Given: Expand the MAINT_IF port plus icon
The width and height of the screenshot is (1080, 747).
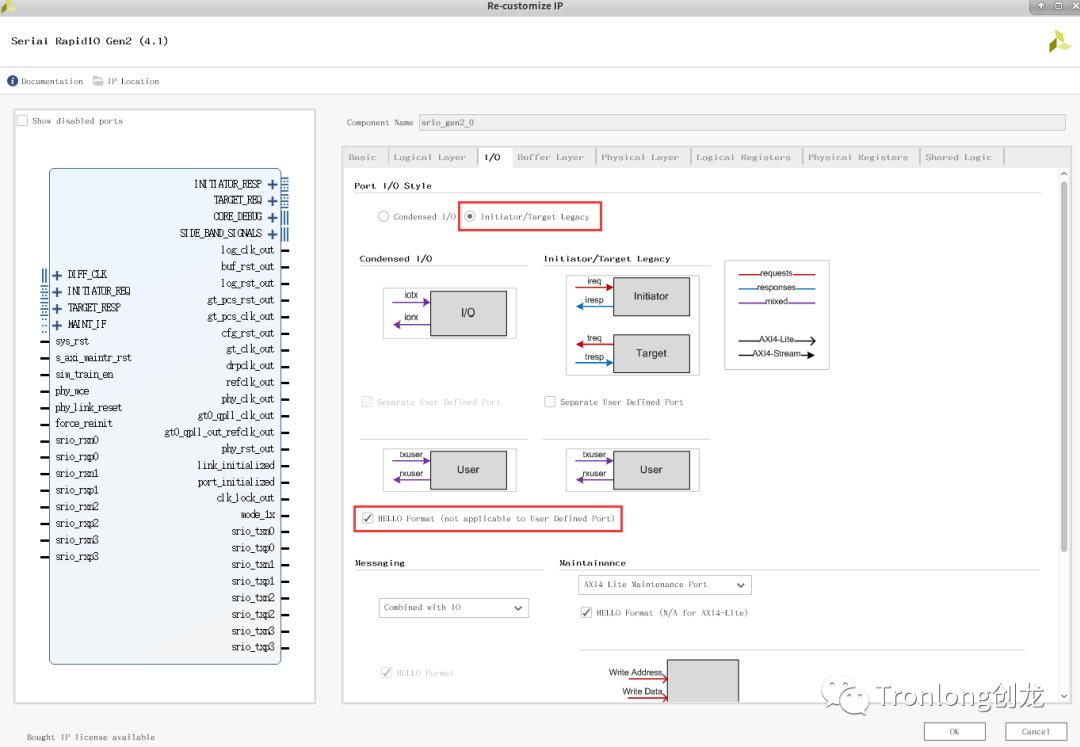Looking at the screenshot, I should (x=58, y=325).
